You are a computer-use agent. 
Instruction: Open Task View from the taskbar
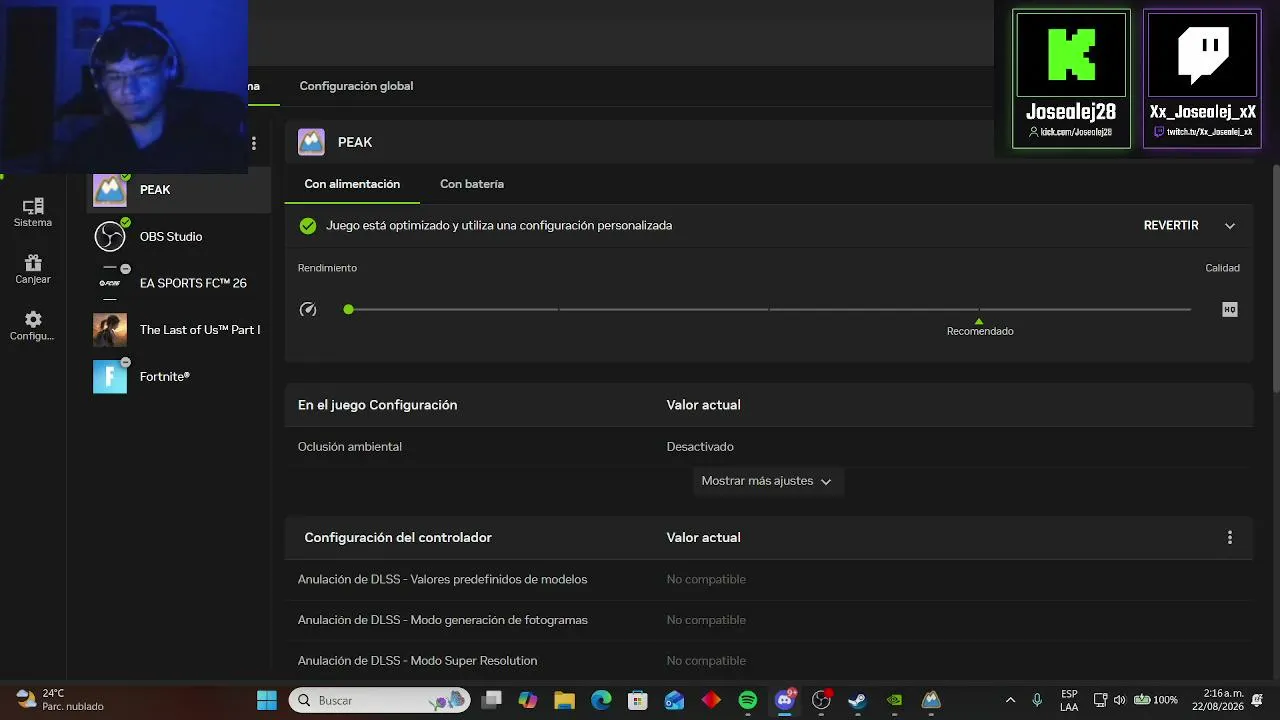[x=491, y=701]
